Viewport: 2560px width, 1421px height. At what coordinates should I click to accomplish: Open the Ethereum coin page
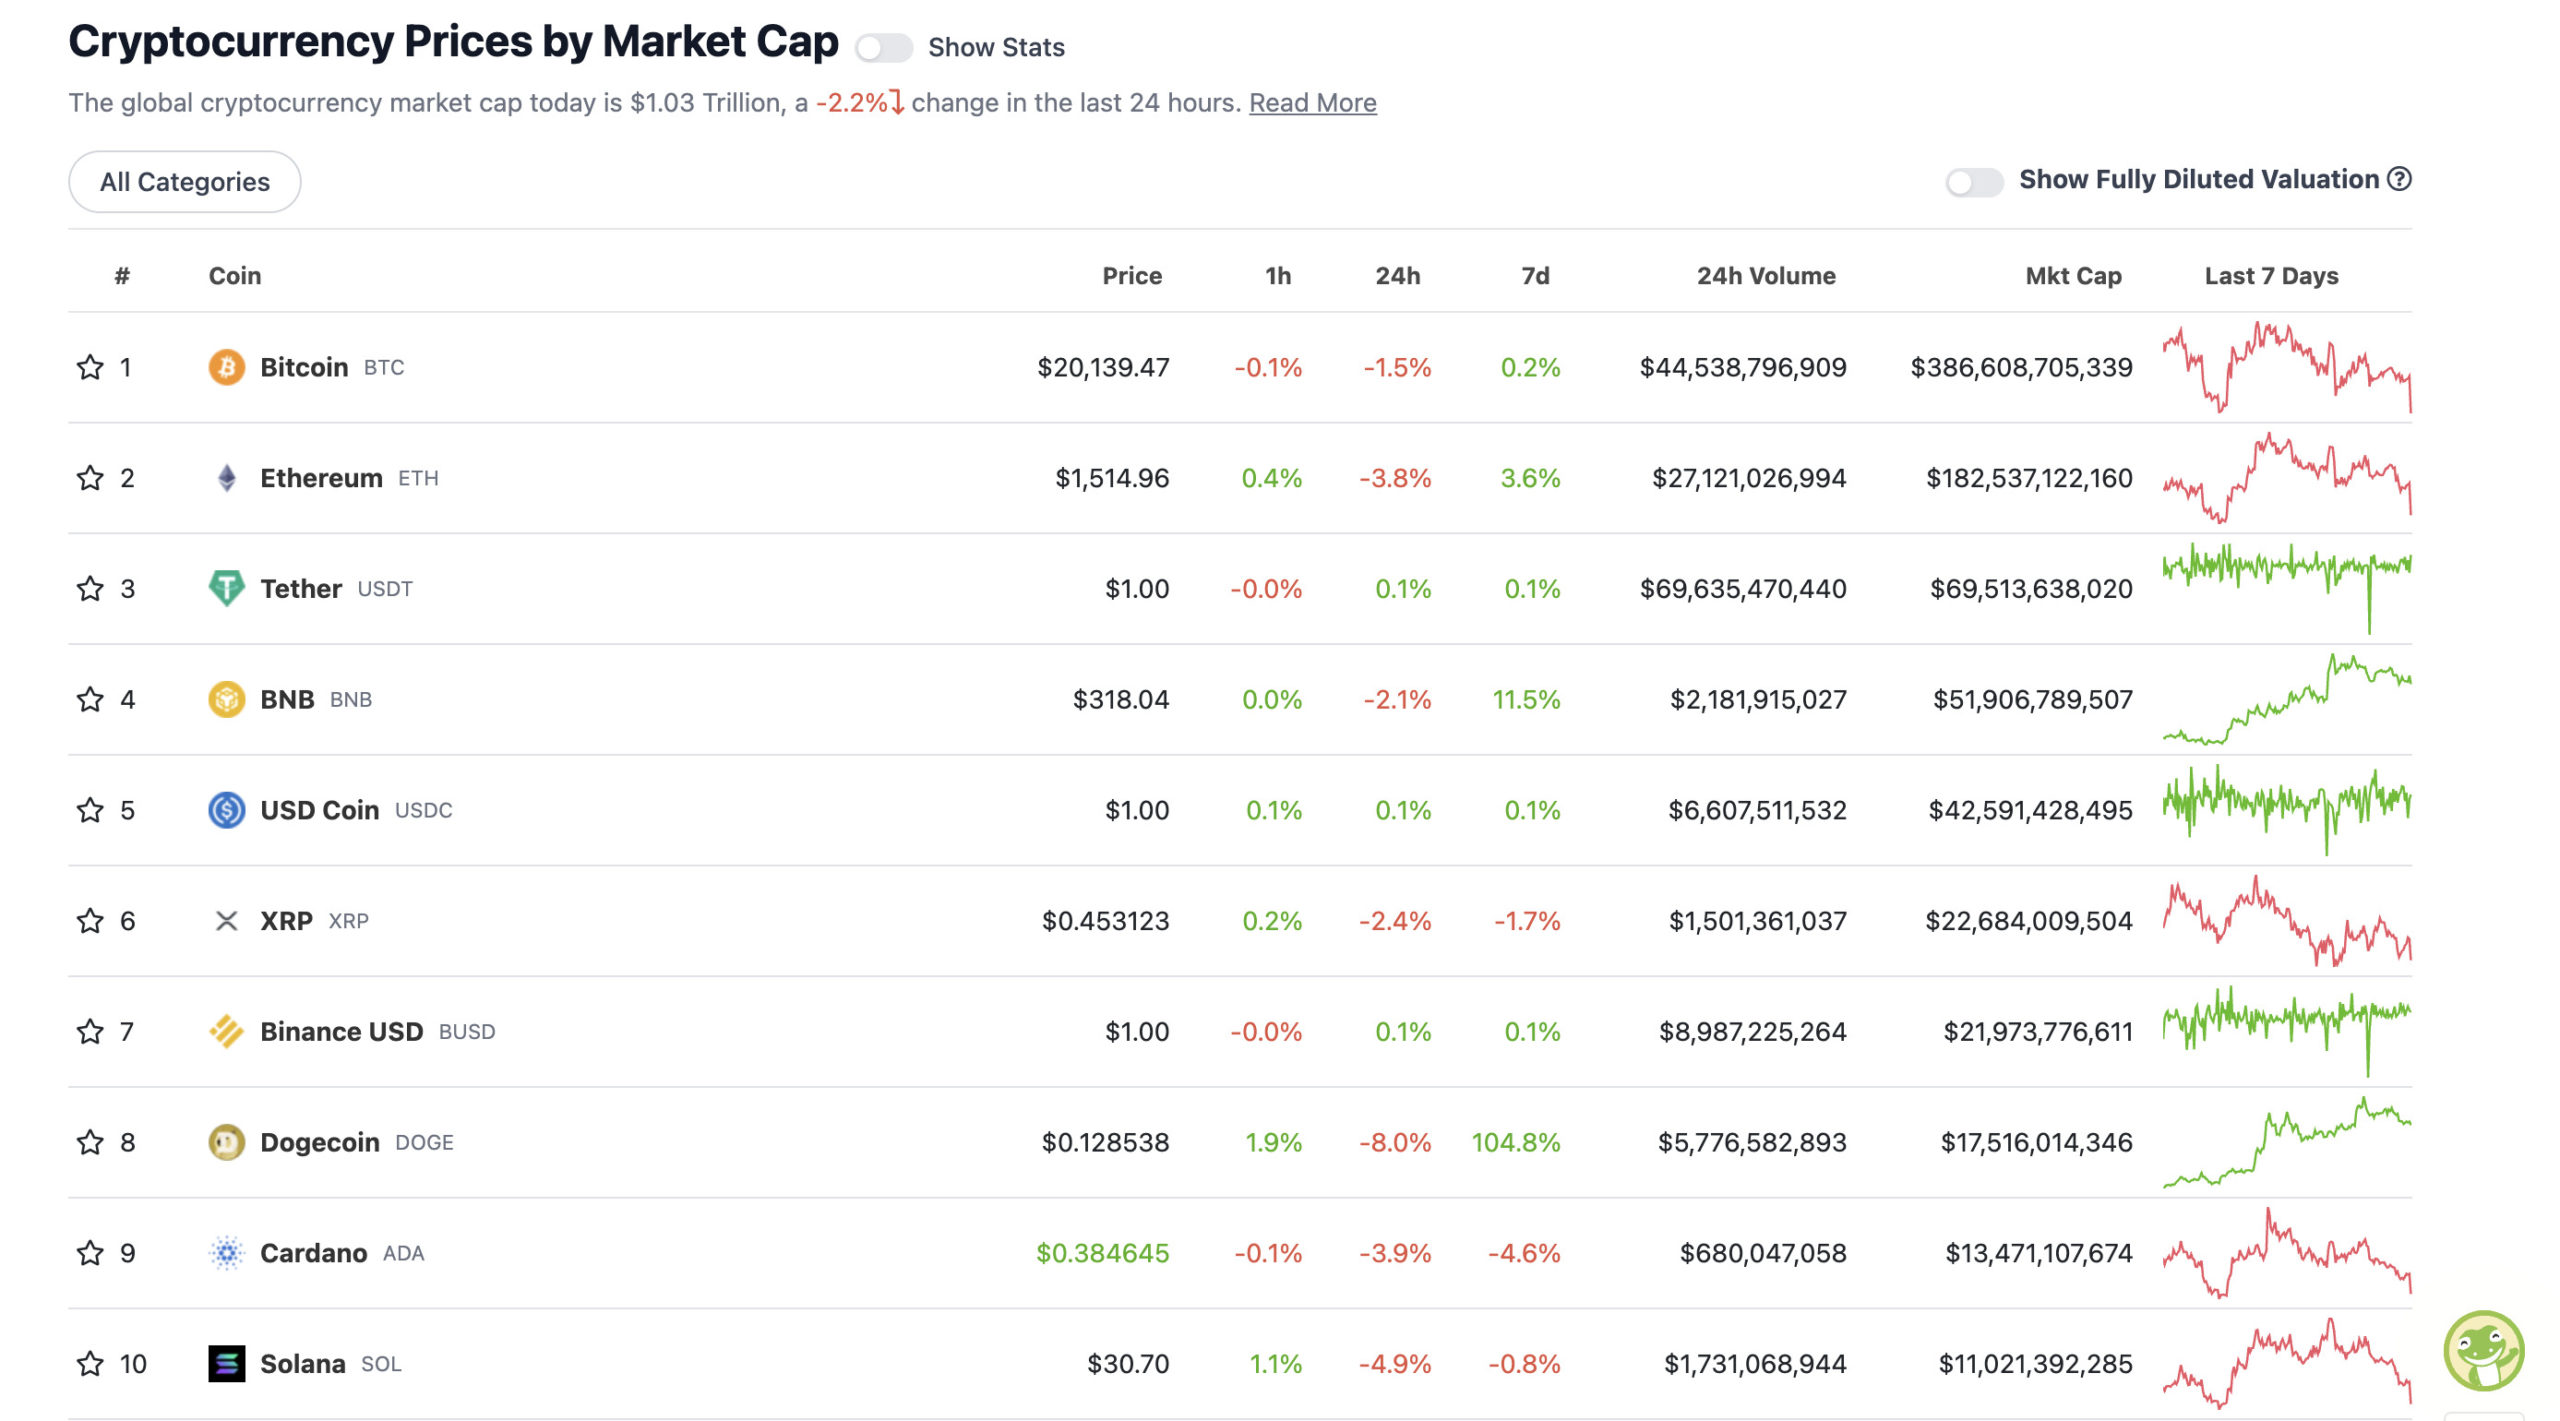pyautogui.click(x=321, y=478)
